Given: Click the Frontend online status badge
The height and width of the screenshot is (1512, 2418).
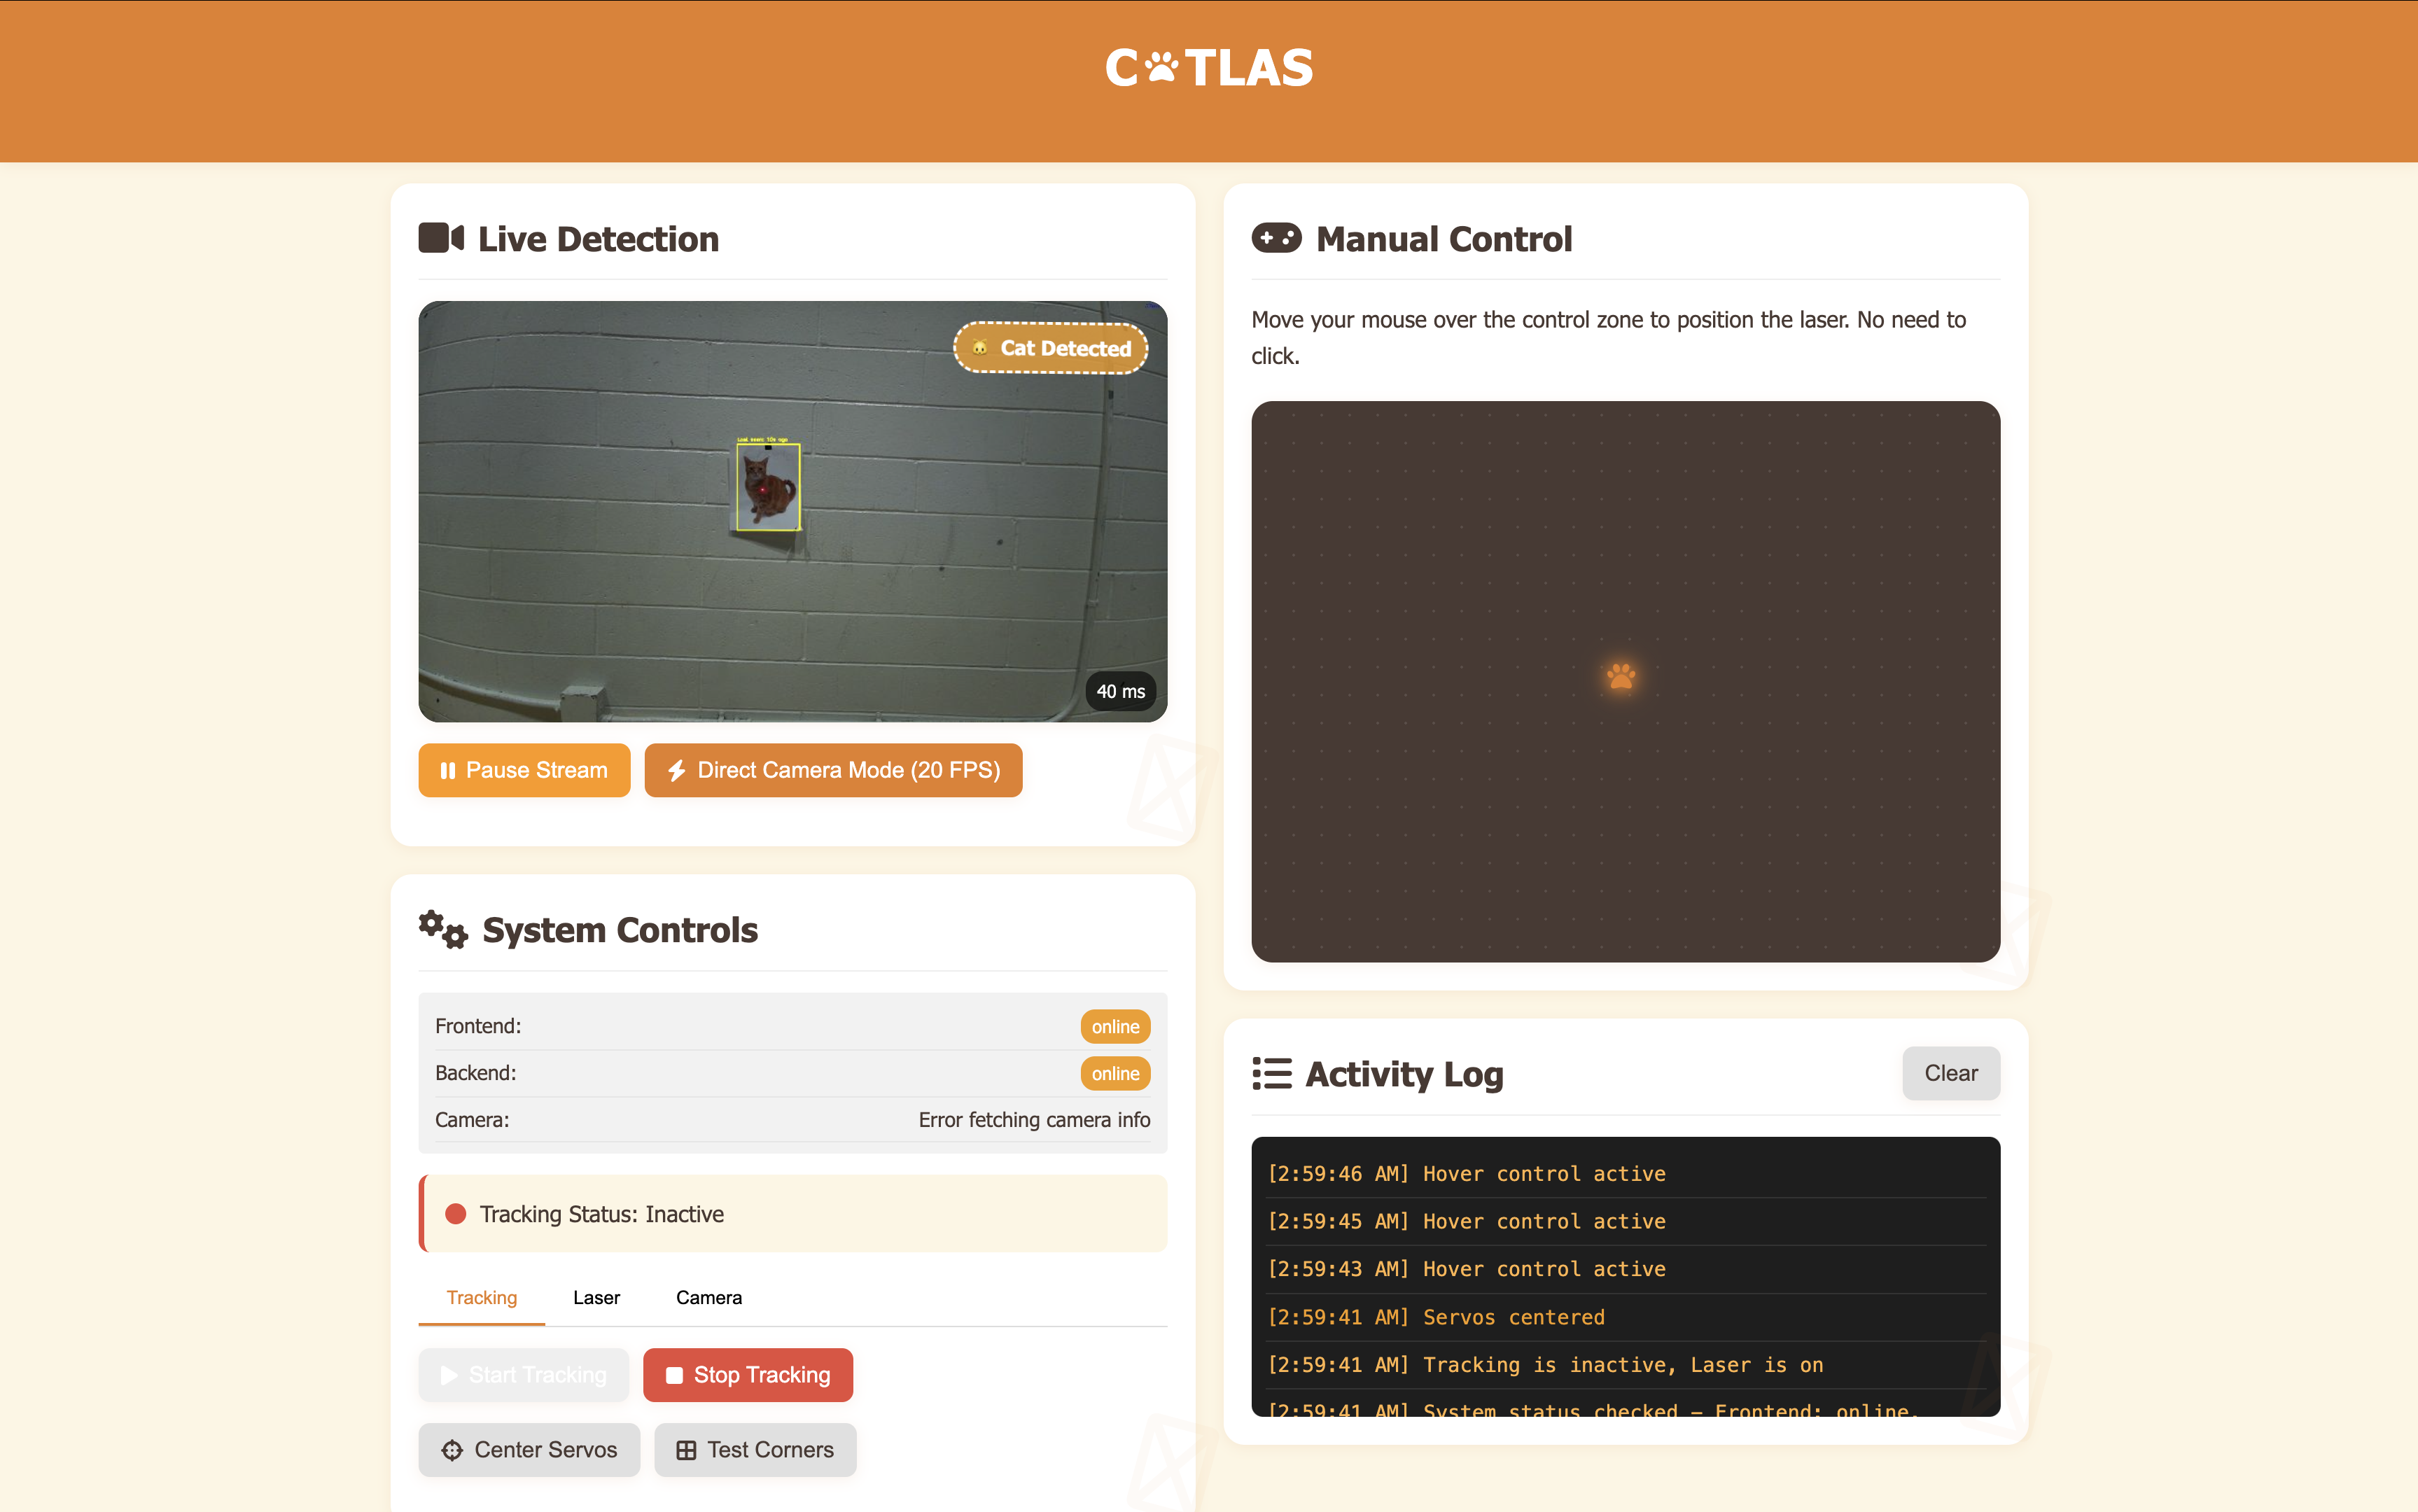Looking at the screenshot, I should [1115, 1027].
